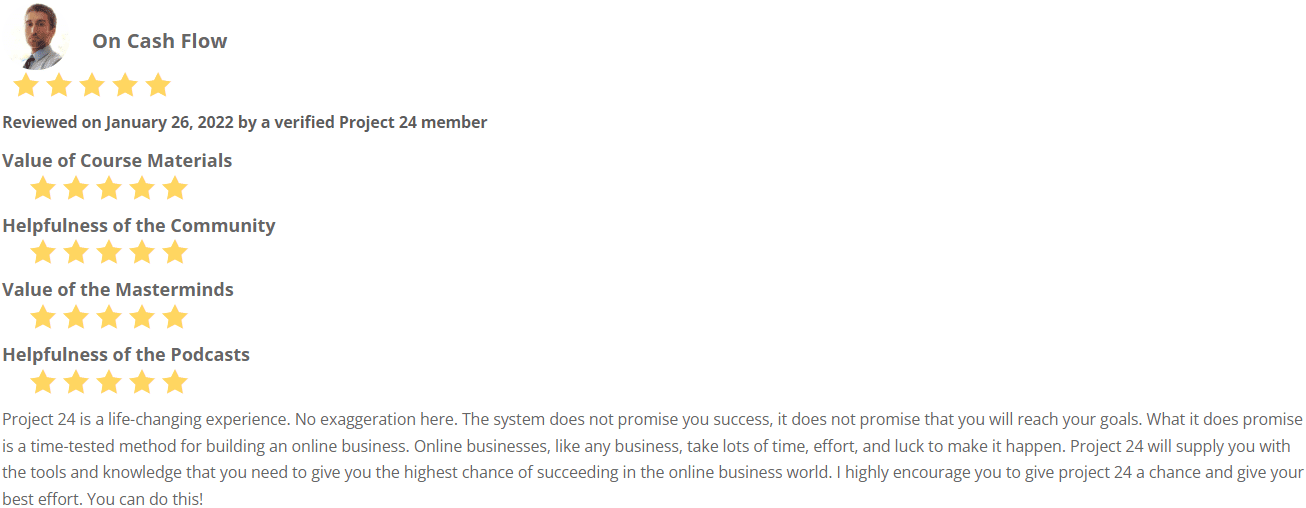Click the "Value of the Masterminds" heading

pos(118,290)
